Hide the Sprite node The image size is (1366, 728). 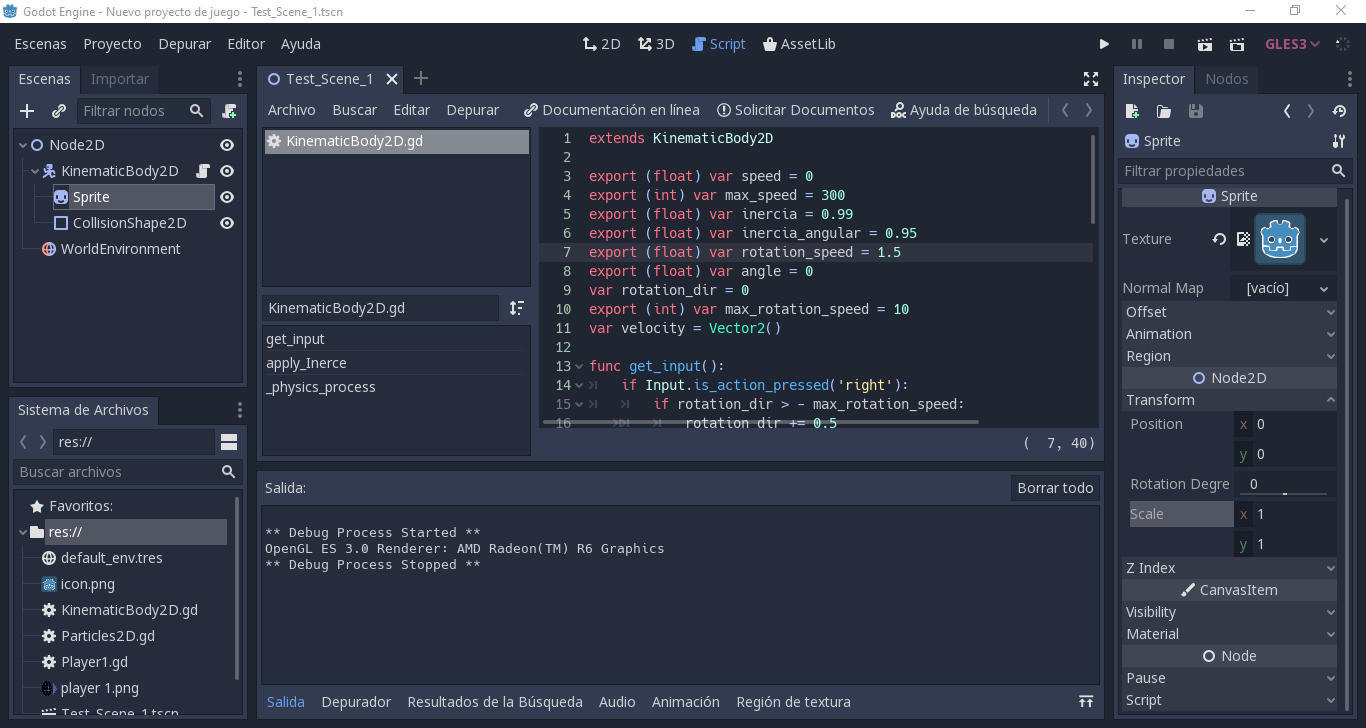point(227,197)
